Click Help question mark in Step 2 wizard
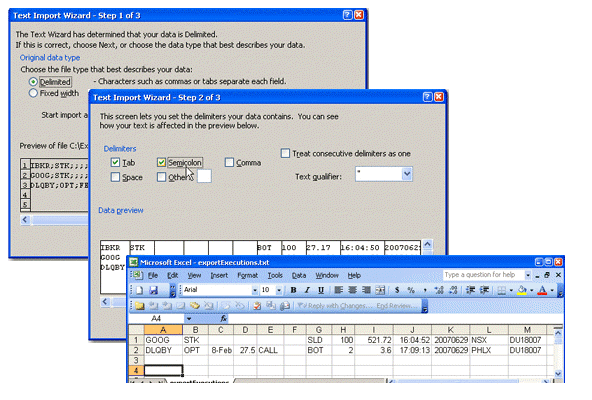Viewport: 592px width, 400px height. pos(427,97)
